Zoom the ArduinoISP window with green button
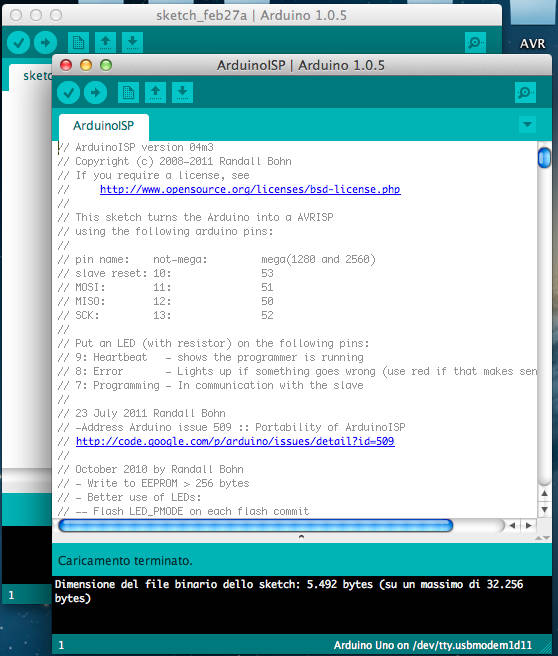 coord(106,65)
